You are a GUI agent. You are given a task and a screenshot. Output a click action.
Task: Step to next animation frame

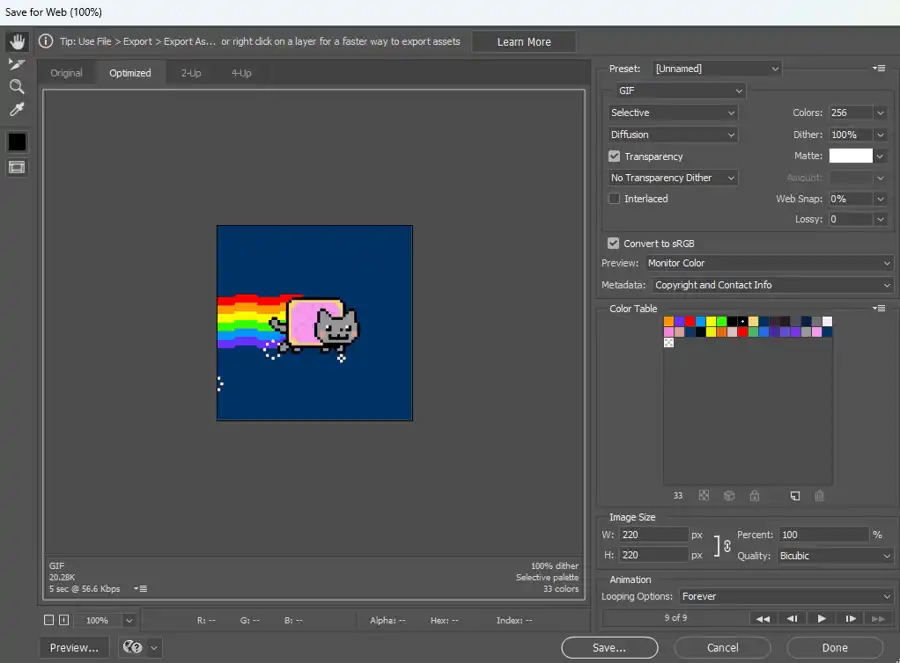[x=851, y=618]
